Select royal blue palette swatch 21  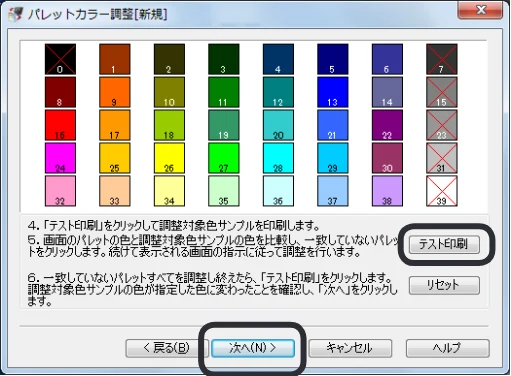pyautogui.click(x=333, y=125)
